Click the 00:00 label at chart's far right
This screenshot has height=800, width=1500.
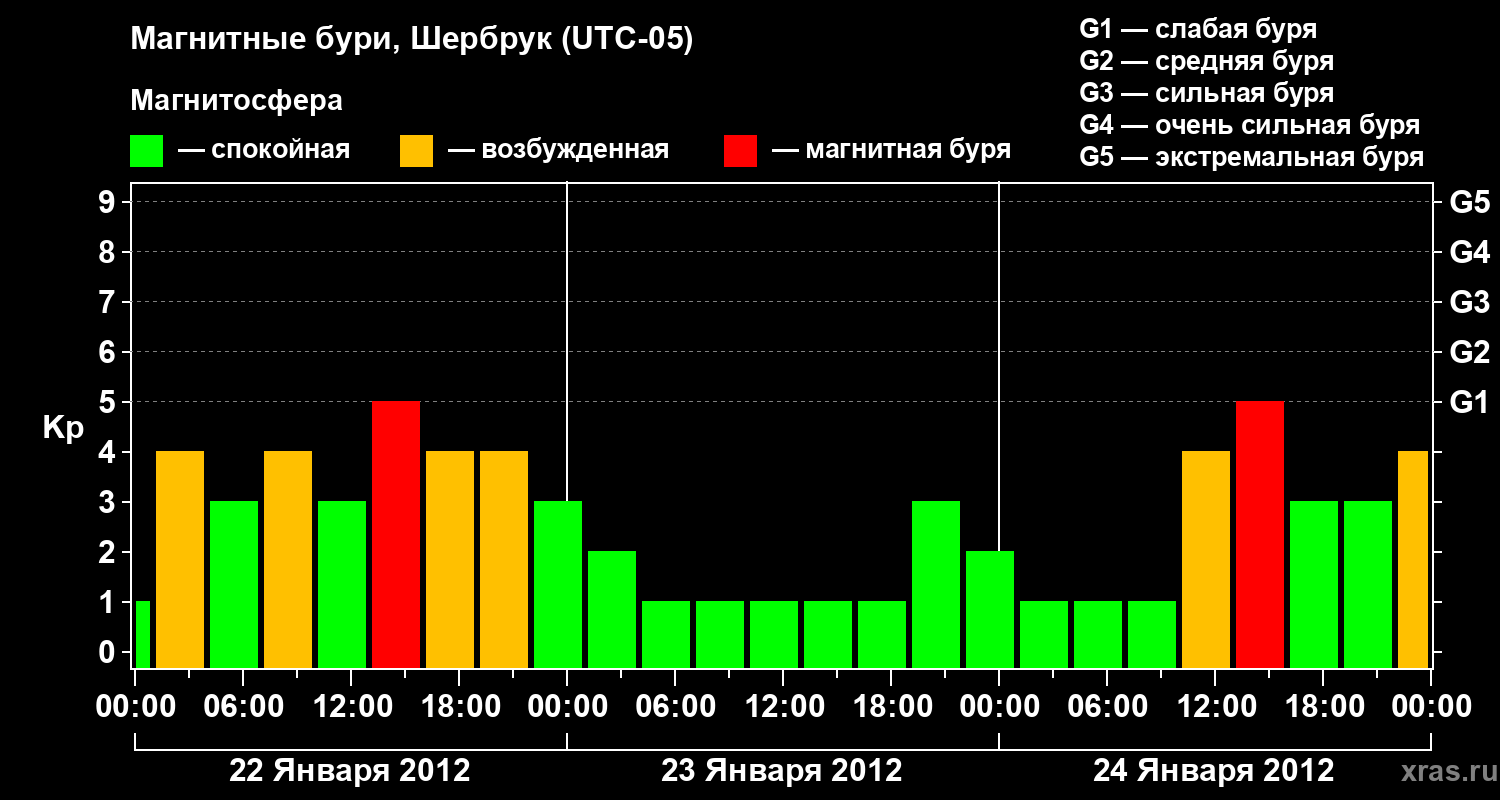1431,707
